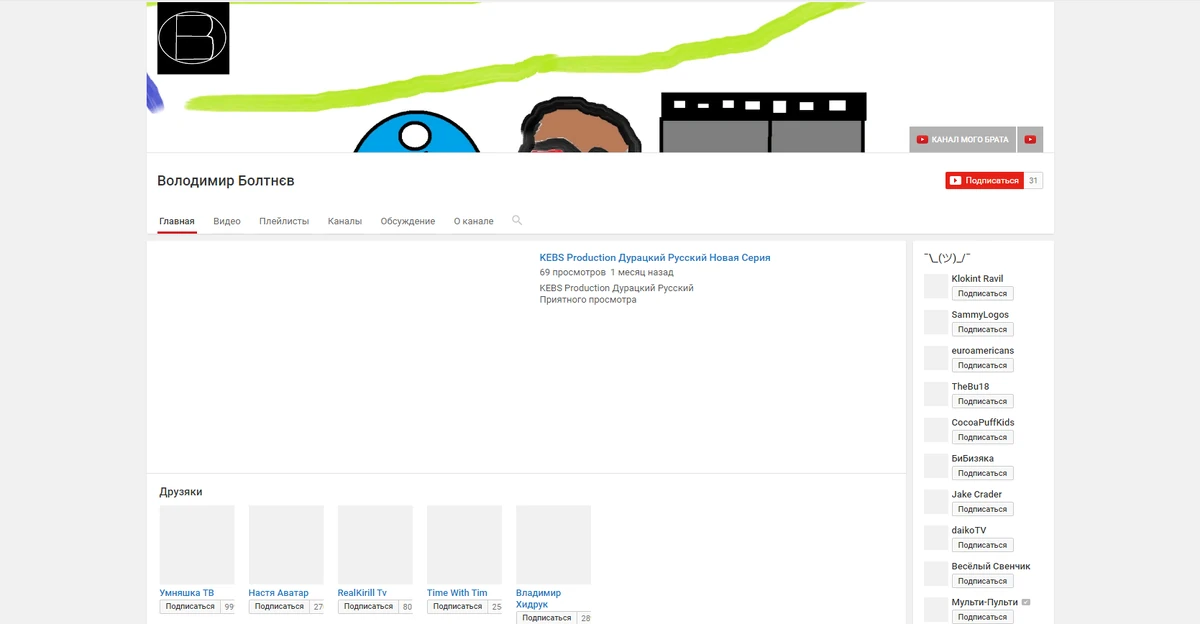Open the euroamericans channel avatar
This screenshot has height=624, width=1200.
934,358
